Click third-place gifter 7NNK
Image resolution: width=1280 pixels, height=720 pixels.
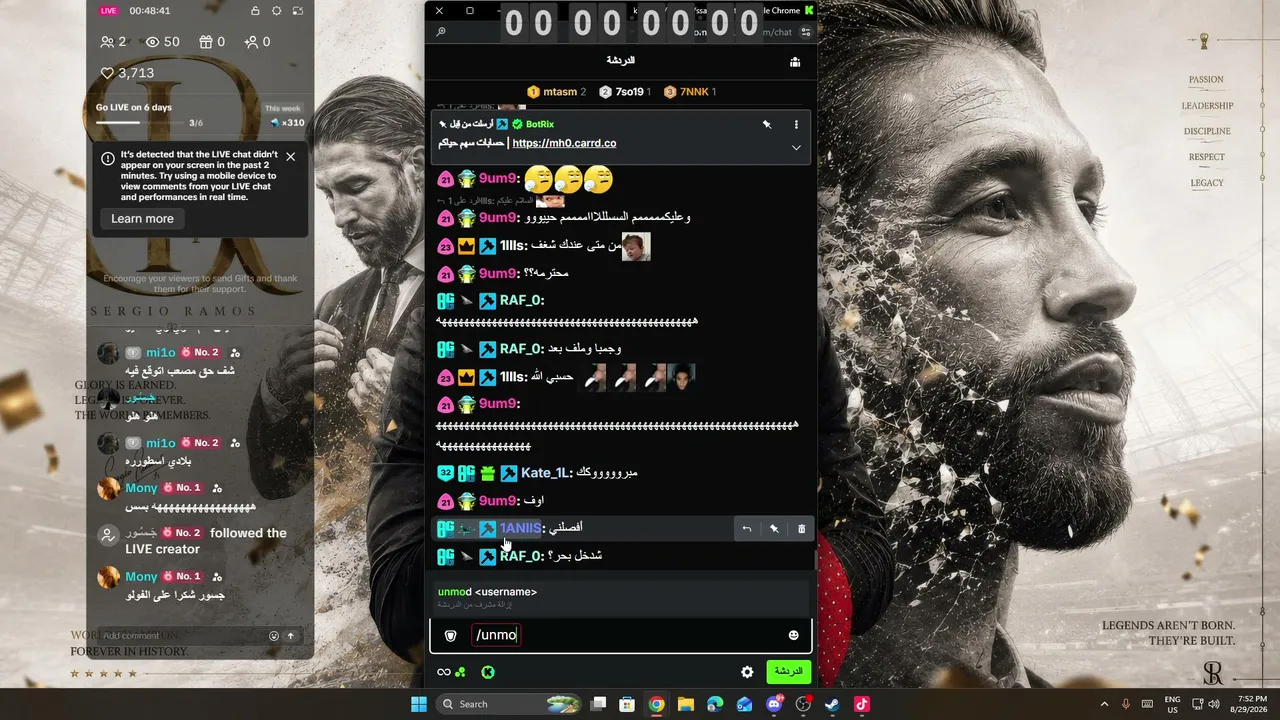690,92
